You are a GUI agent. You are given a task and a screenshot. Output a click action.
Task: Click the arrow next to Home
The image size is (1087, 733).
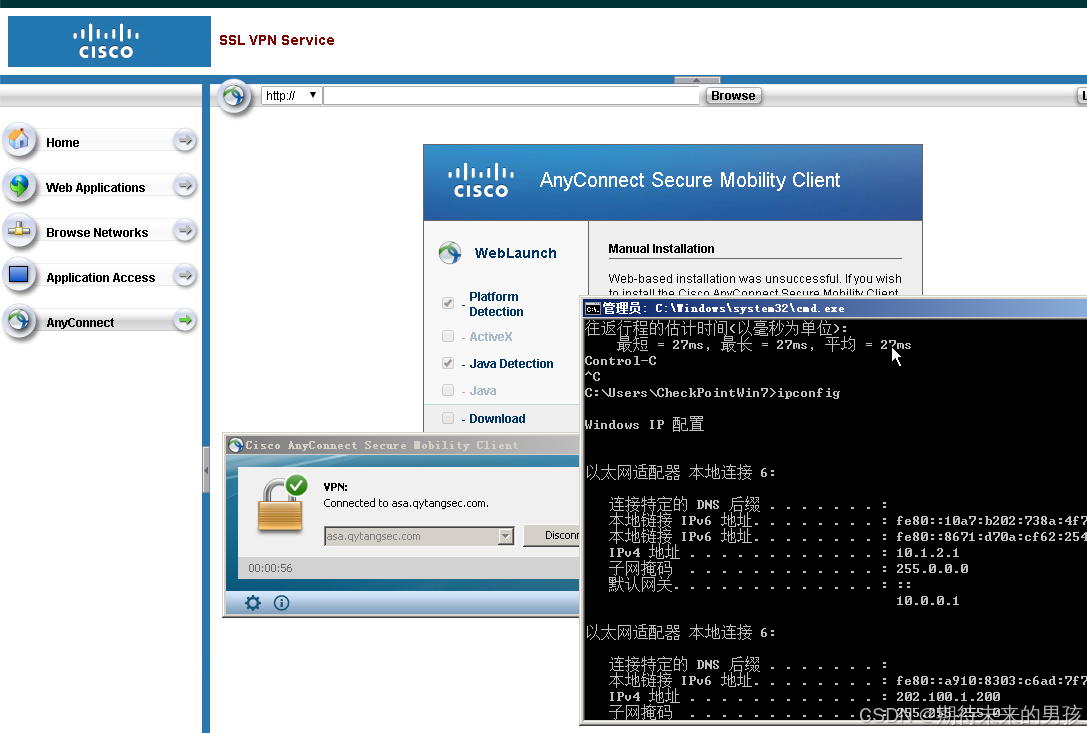click(184, 141)
